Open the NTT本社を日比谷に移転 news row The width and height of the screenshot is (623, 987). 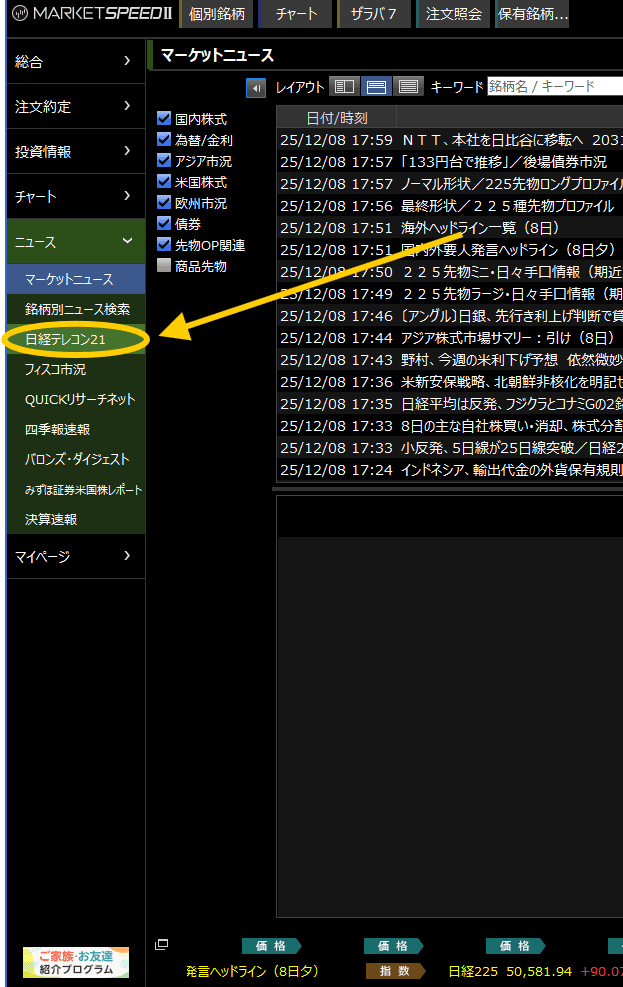450,140
